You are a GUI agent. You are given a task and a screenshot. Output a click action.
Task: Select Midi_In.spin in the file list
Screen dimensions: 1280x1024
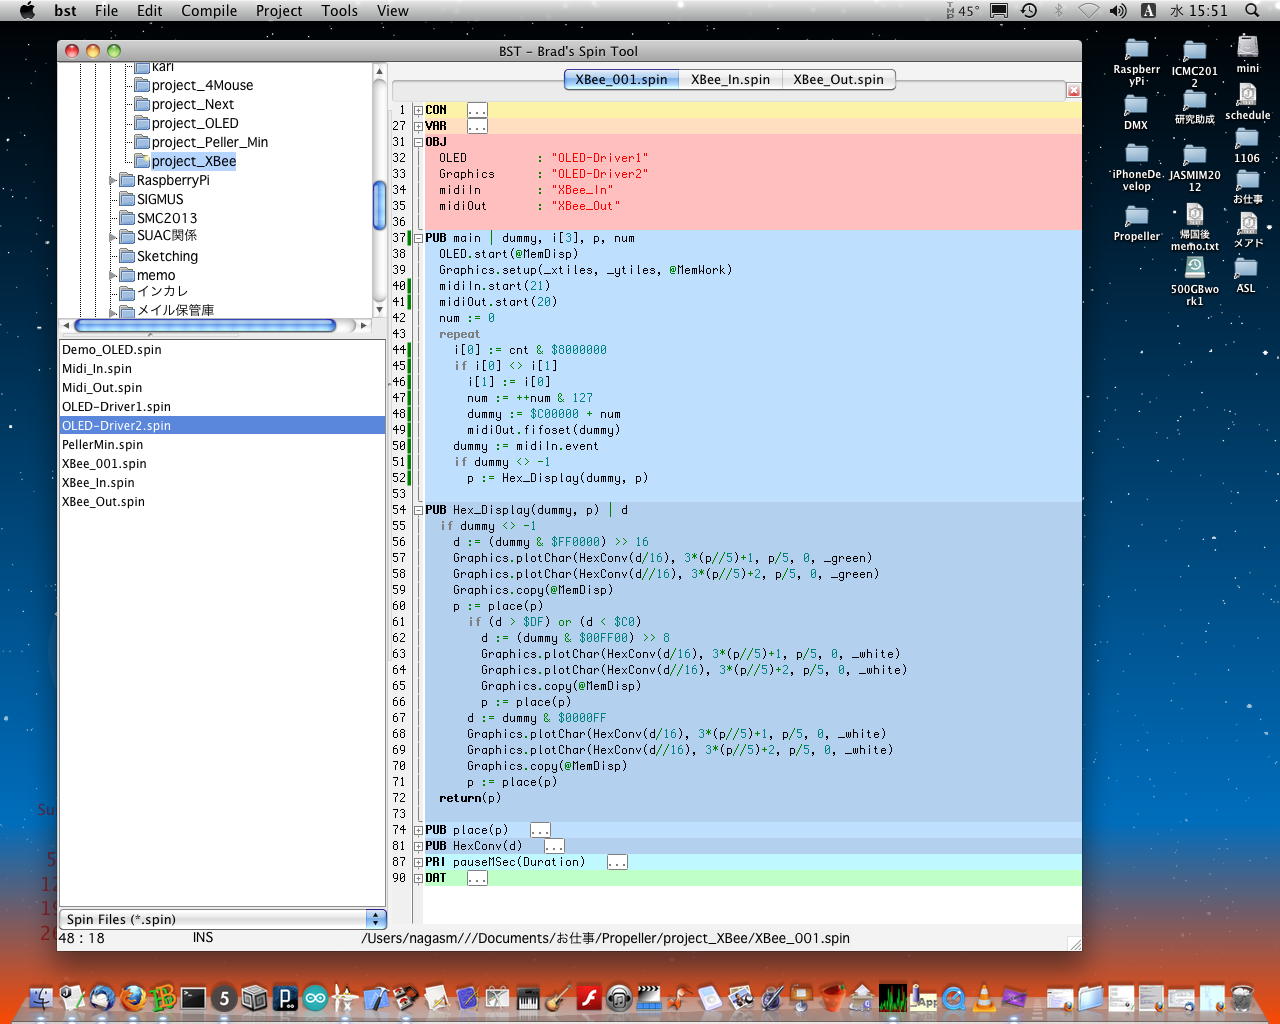tap(97, 369)
